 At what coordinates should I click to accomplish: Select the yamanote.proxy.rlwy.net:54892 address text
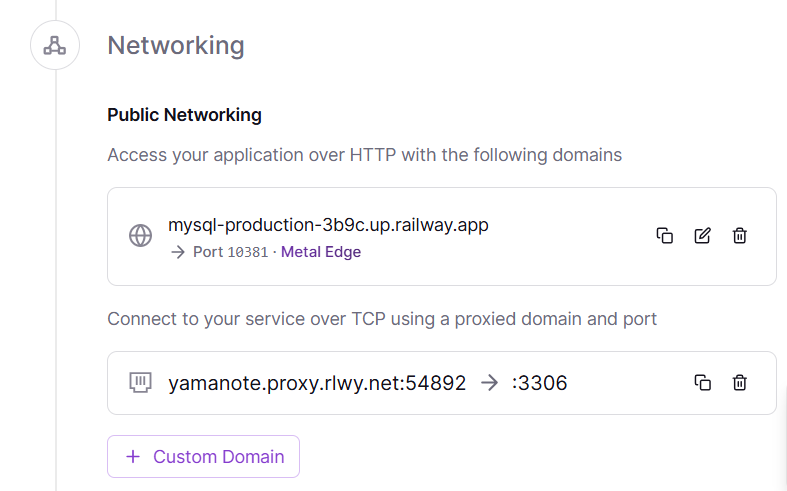tap(317, 382)
